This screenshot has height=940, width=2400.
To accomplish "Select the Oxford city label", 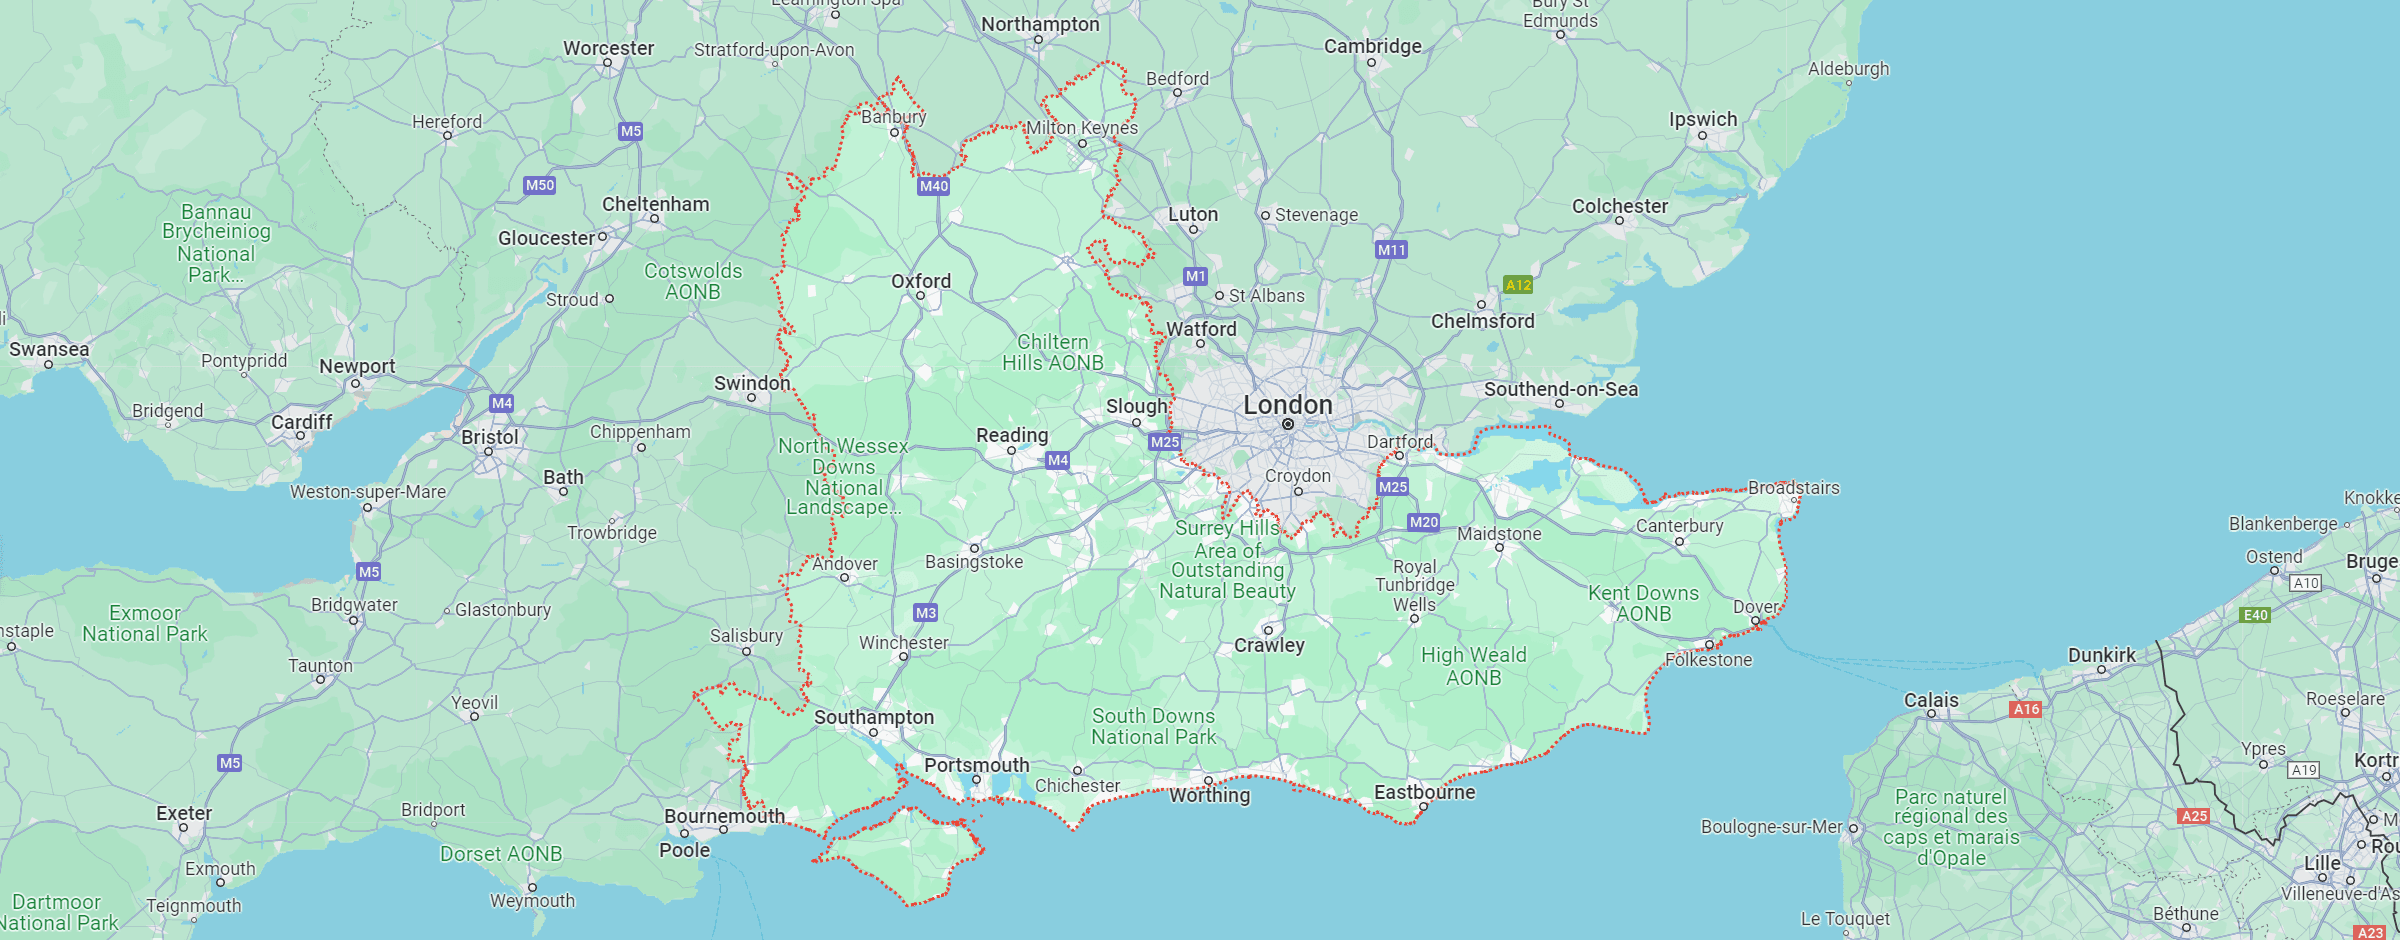I will pyautogui.click(x=921, y=281).
